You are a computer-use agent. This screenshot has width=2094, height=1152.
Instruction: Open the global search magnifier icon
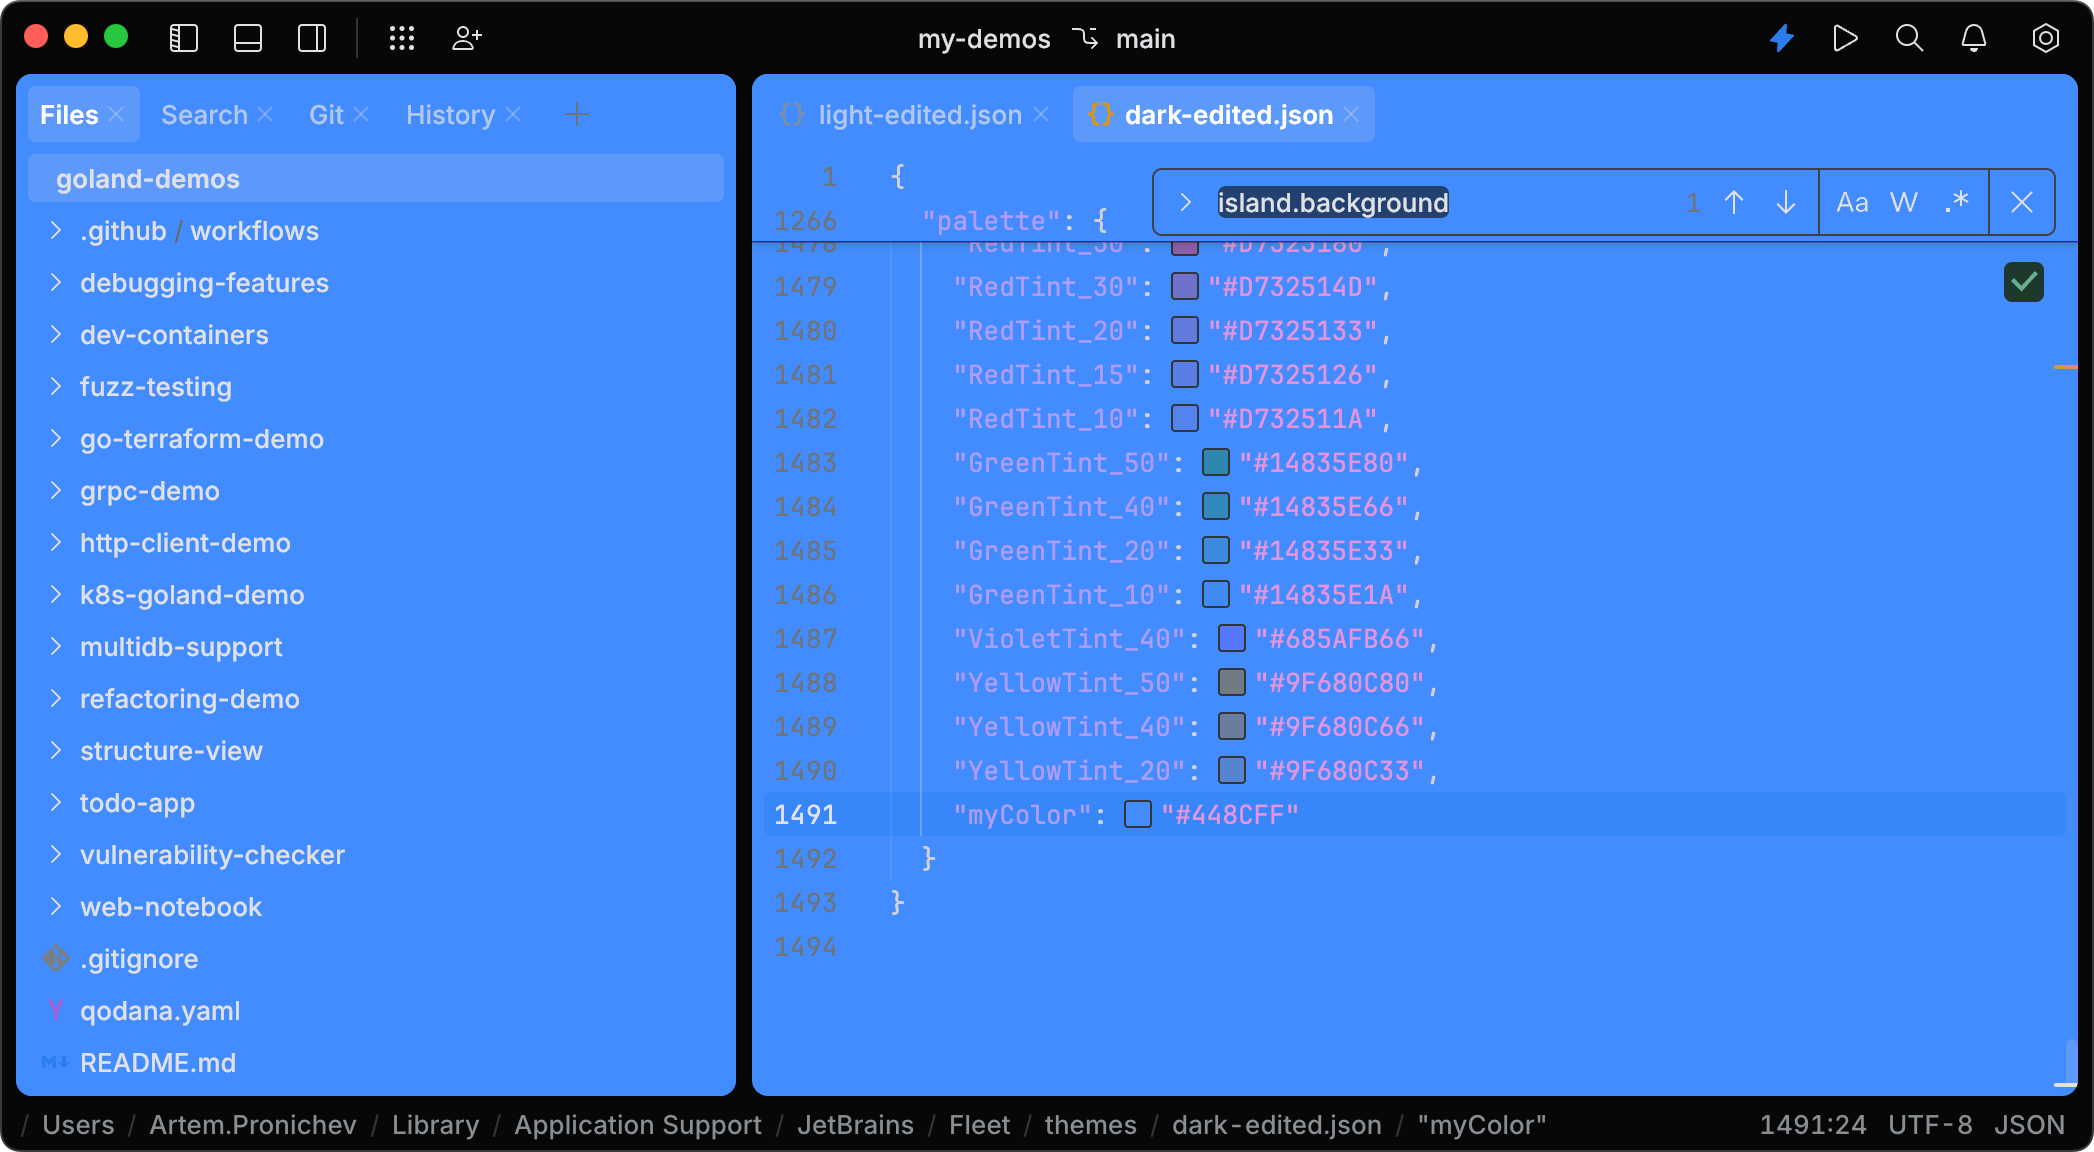[1909, 38]
